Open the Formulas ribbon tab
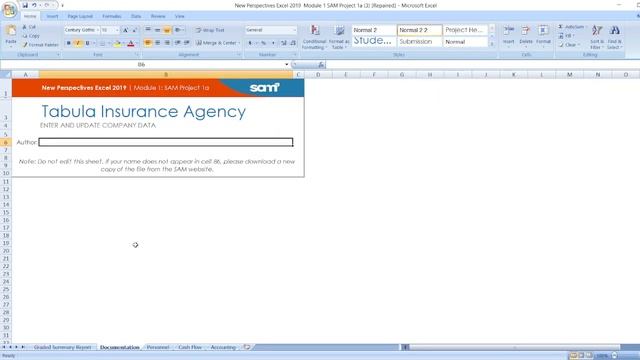Viewport: 640px width, 360px height. 112,16
